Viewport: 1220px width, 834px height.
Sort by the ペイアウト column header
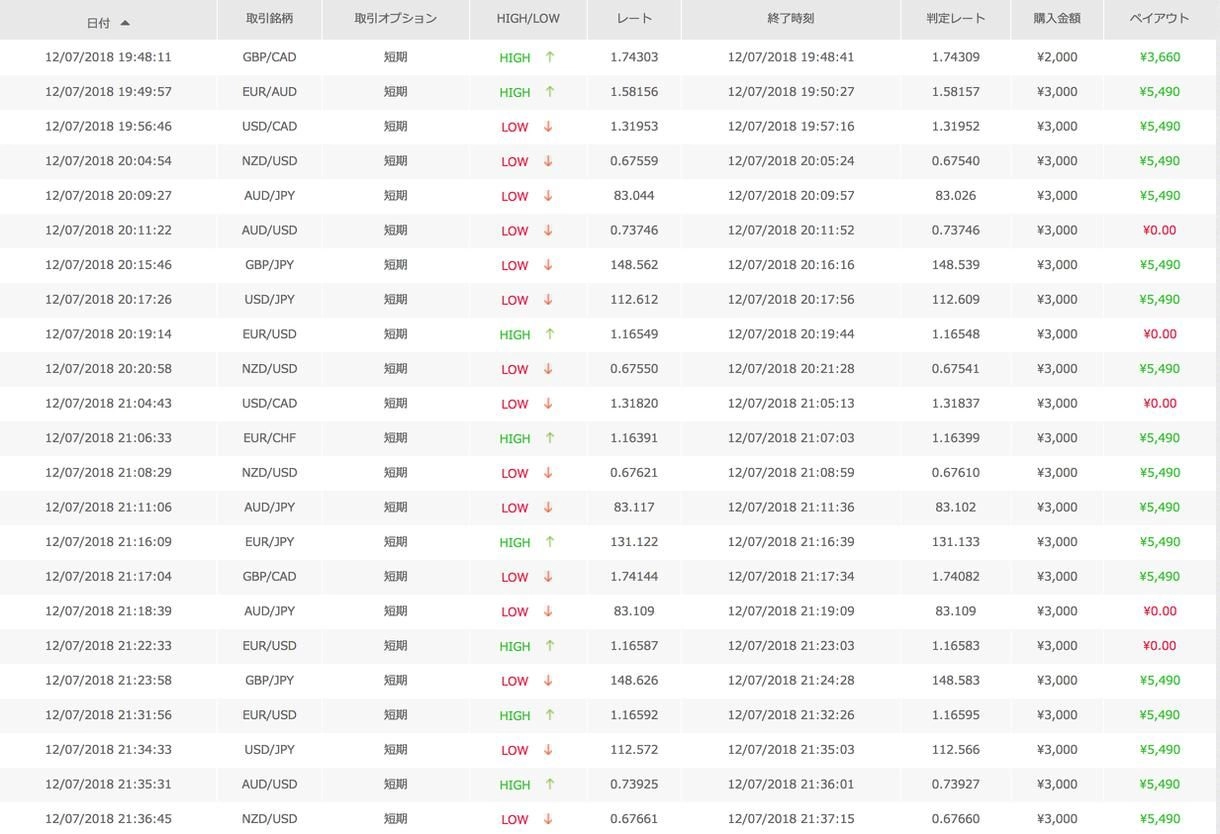tap(1159, 19)
